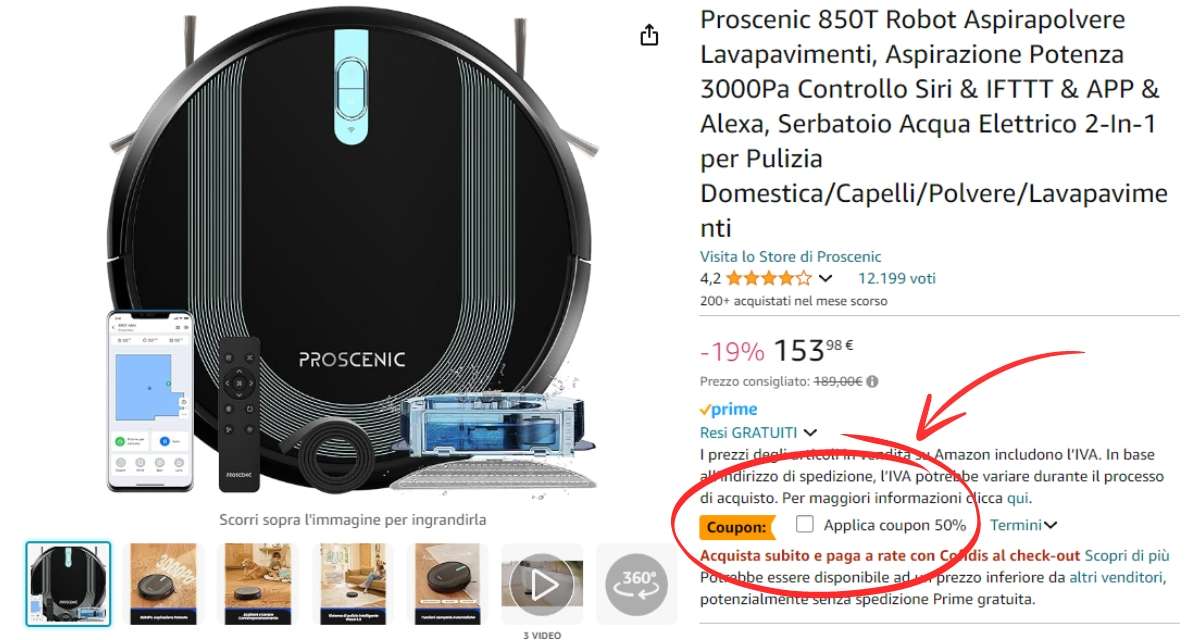Click the Prime logo
This screenshot has height=640, width=1200.
(x=728, y=409)
